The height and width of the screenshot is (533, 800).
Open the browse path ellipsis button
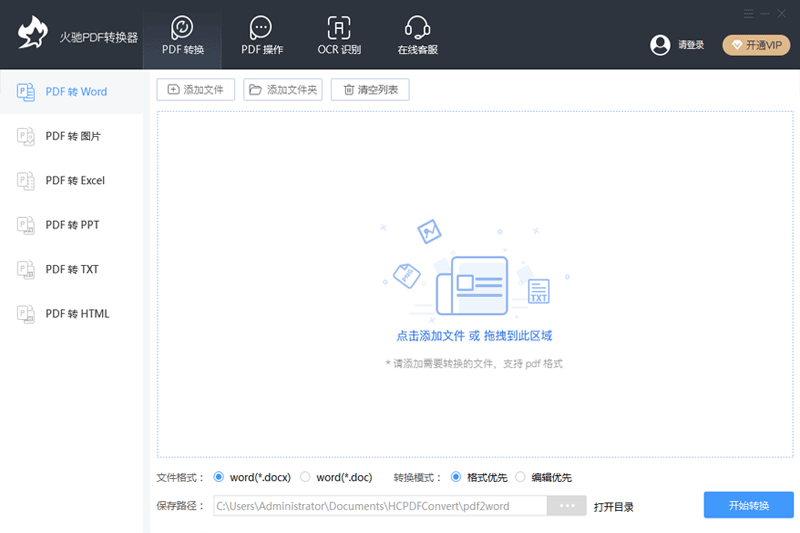point(567,506)
